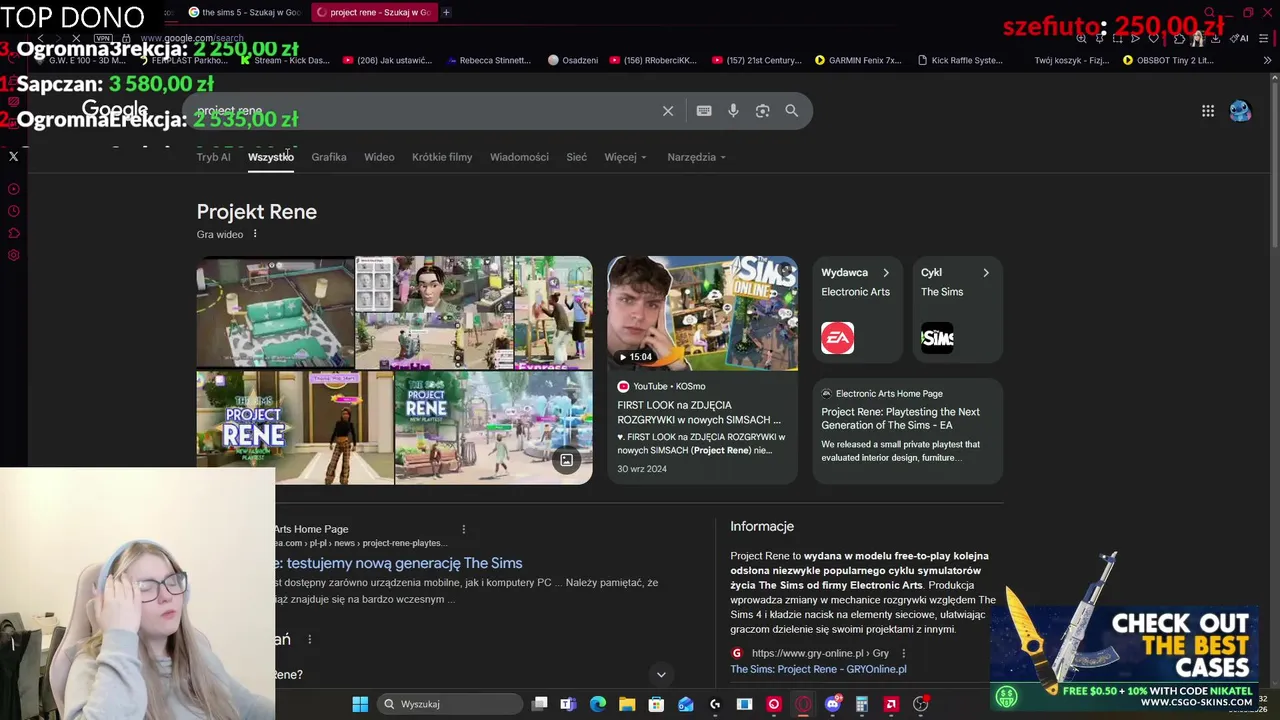
Task: Open the image gallery icon on thumbnails
Action: (x=566, y=460)
